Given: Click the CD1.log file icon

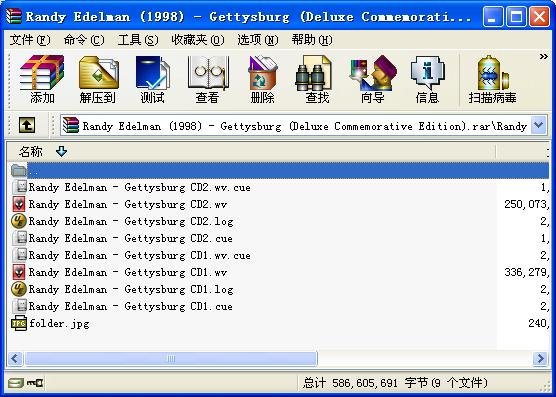Looking at the screenshot, I should [19, 290].
